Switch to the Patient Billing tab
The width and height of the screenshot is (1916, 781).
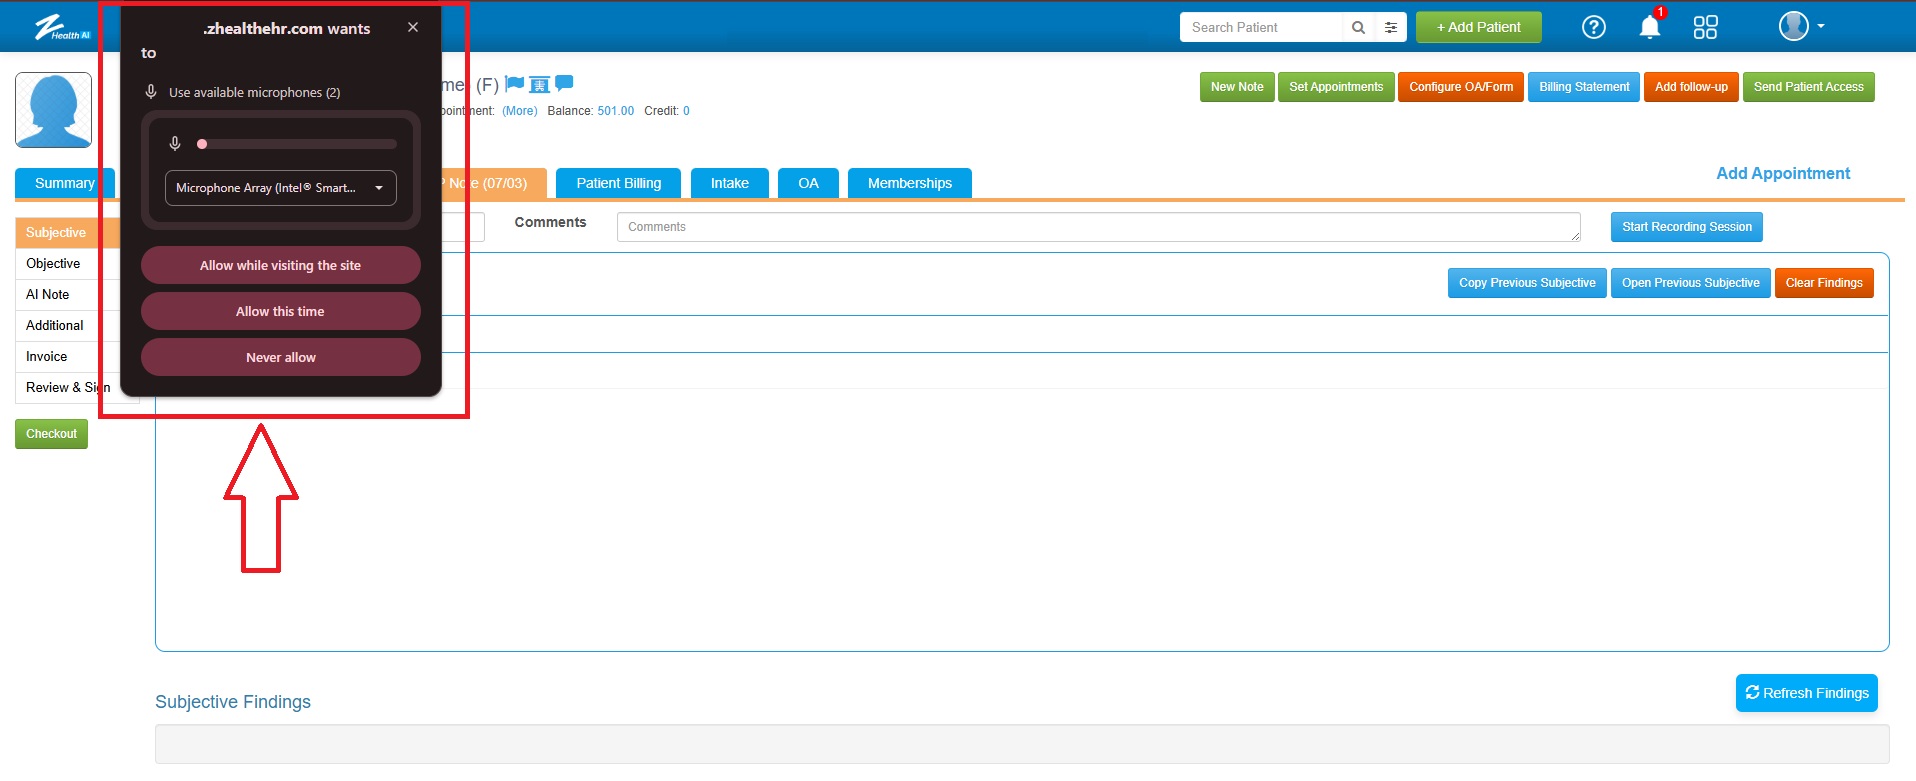(x=618, y=183)
